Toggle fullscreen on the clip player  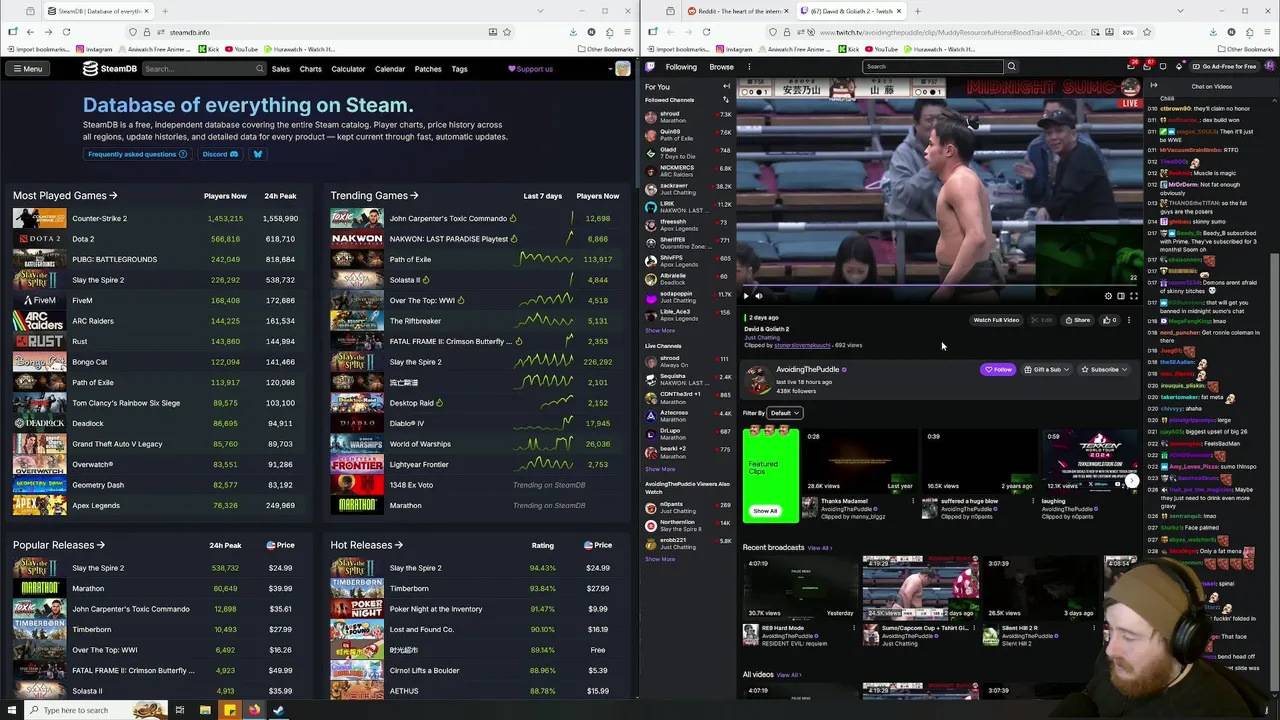click(1134, 296)
